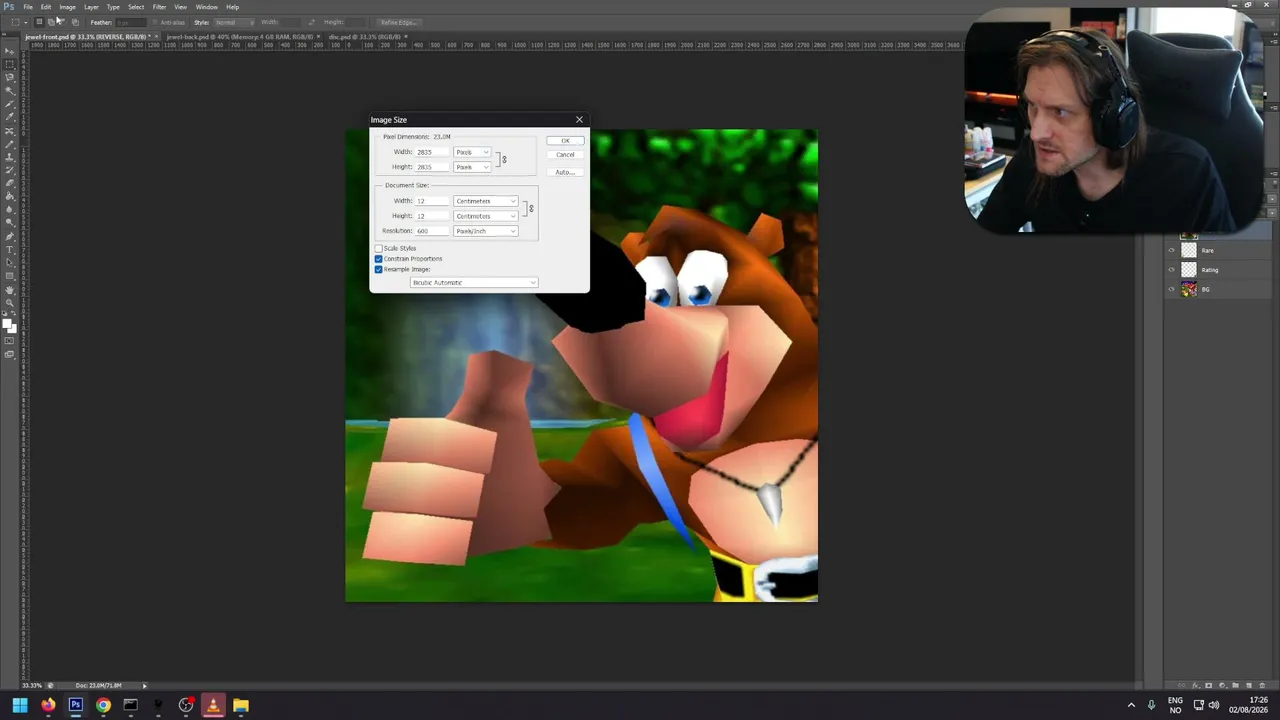The width and height of the screenshot is (1280, 720).
Task: Open document Height Centimeters dropdown
Action: click(485, 216)
